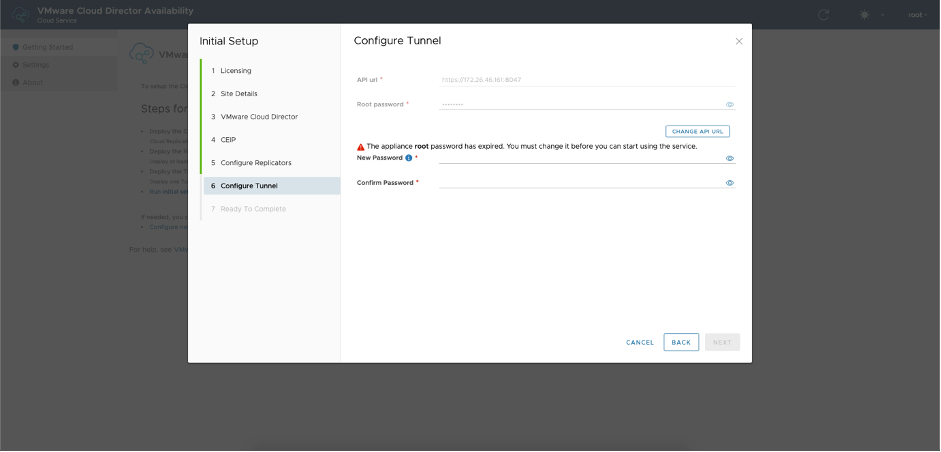Click the red warning triangle icon
This screenshot has width=941, height=452.
tap(361, 147)
